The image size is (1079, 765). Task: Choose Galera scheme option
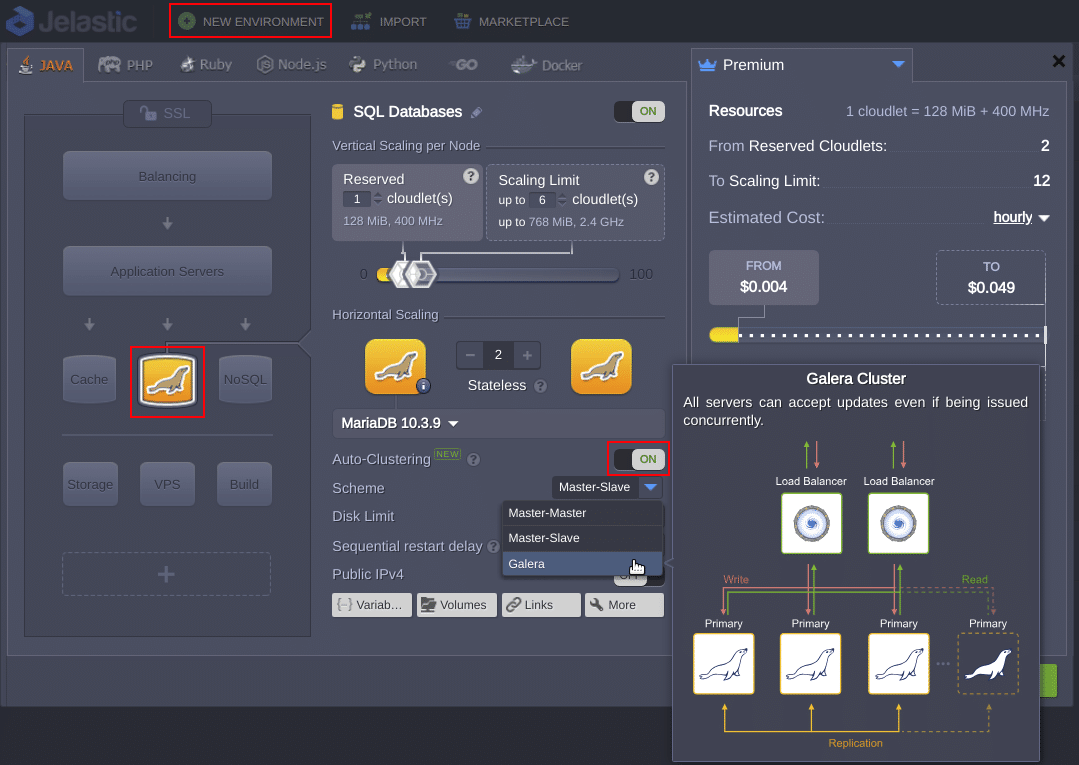(x=582, y=563)
